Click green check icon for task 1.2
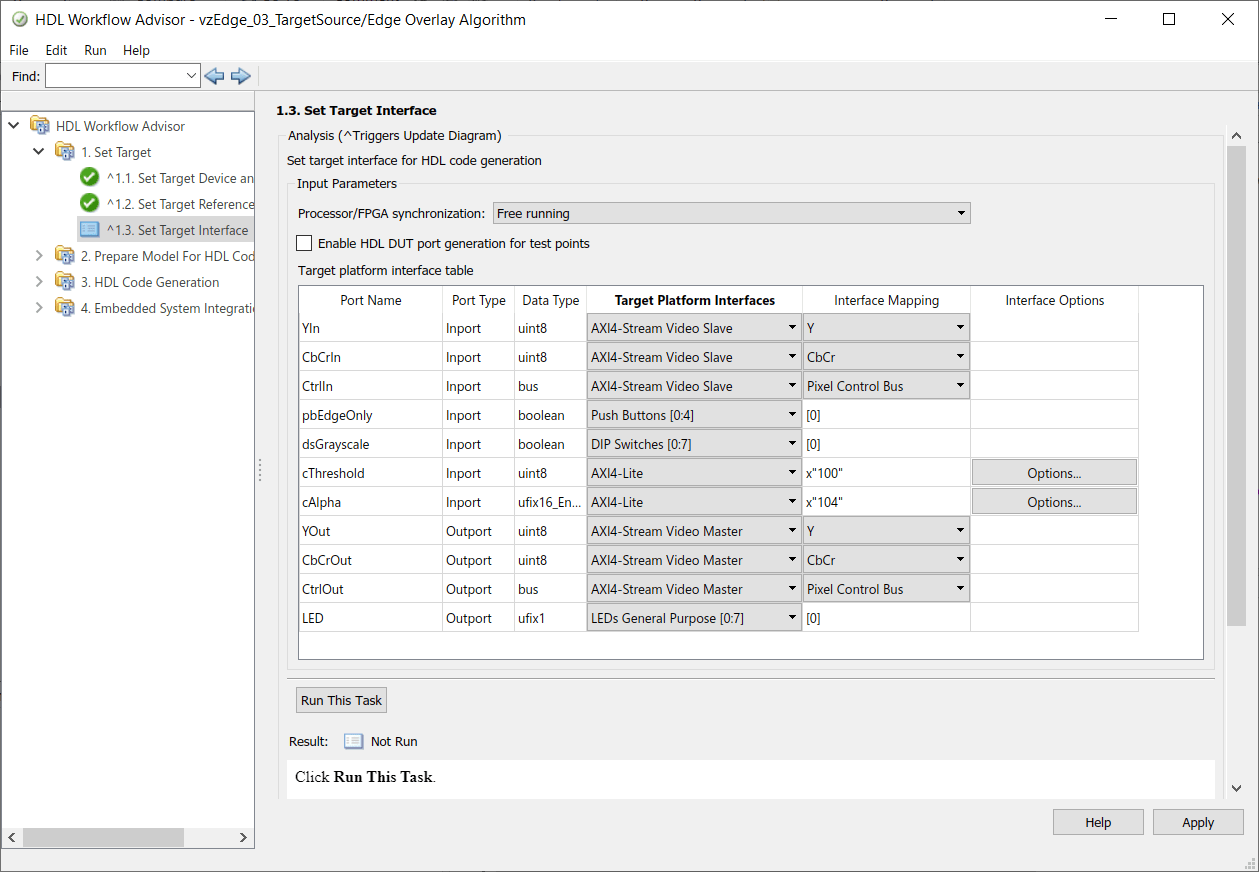1259x872 pixels. pos(90,204)
